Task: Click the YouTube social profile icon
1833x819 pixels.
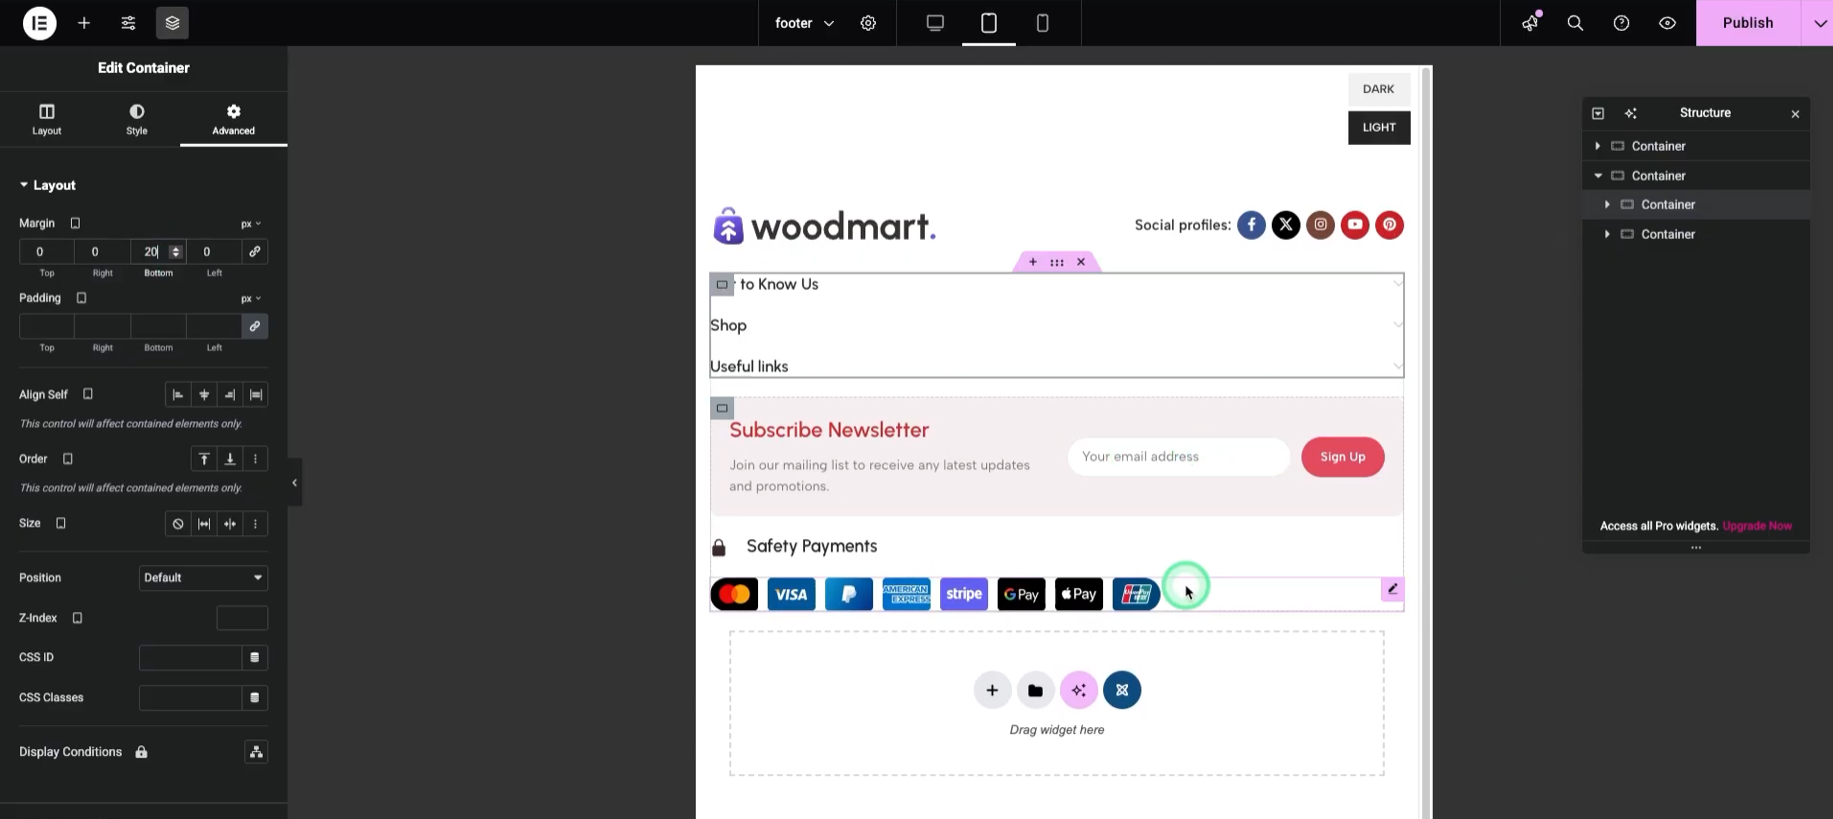Action: click(x=1355, y=225)
